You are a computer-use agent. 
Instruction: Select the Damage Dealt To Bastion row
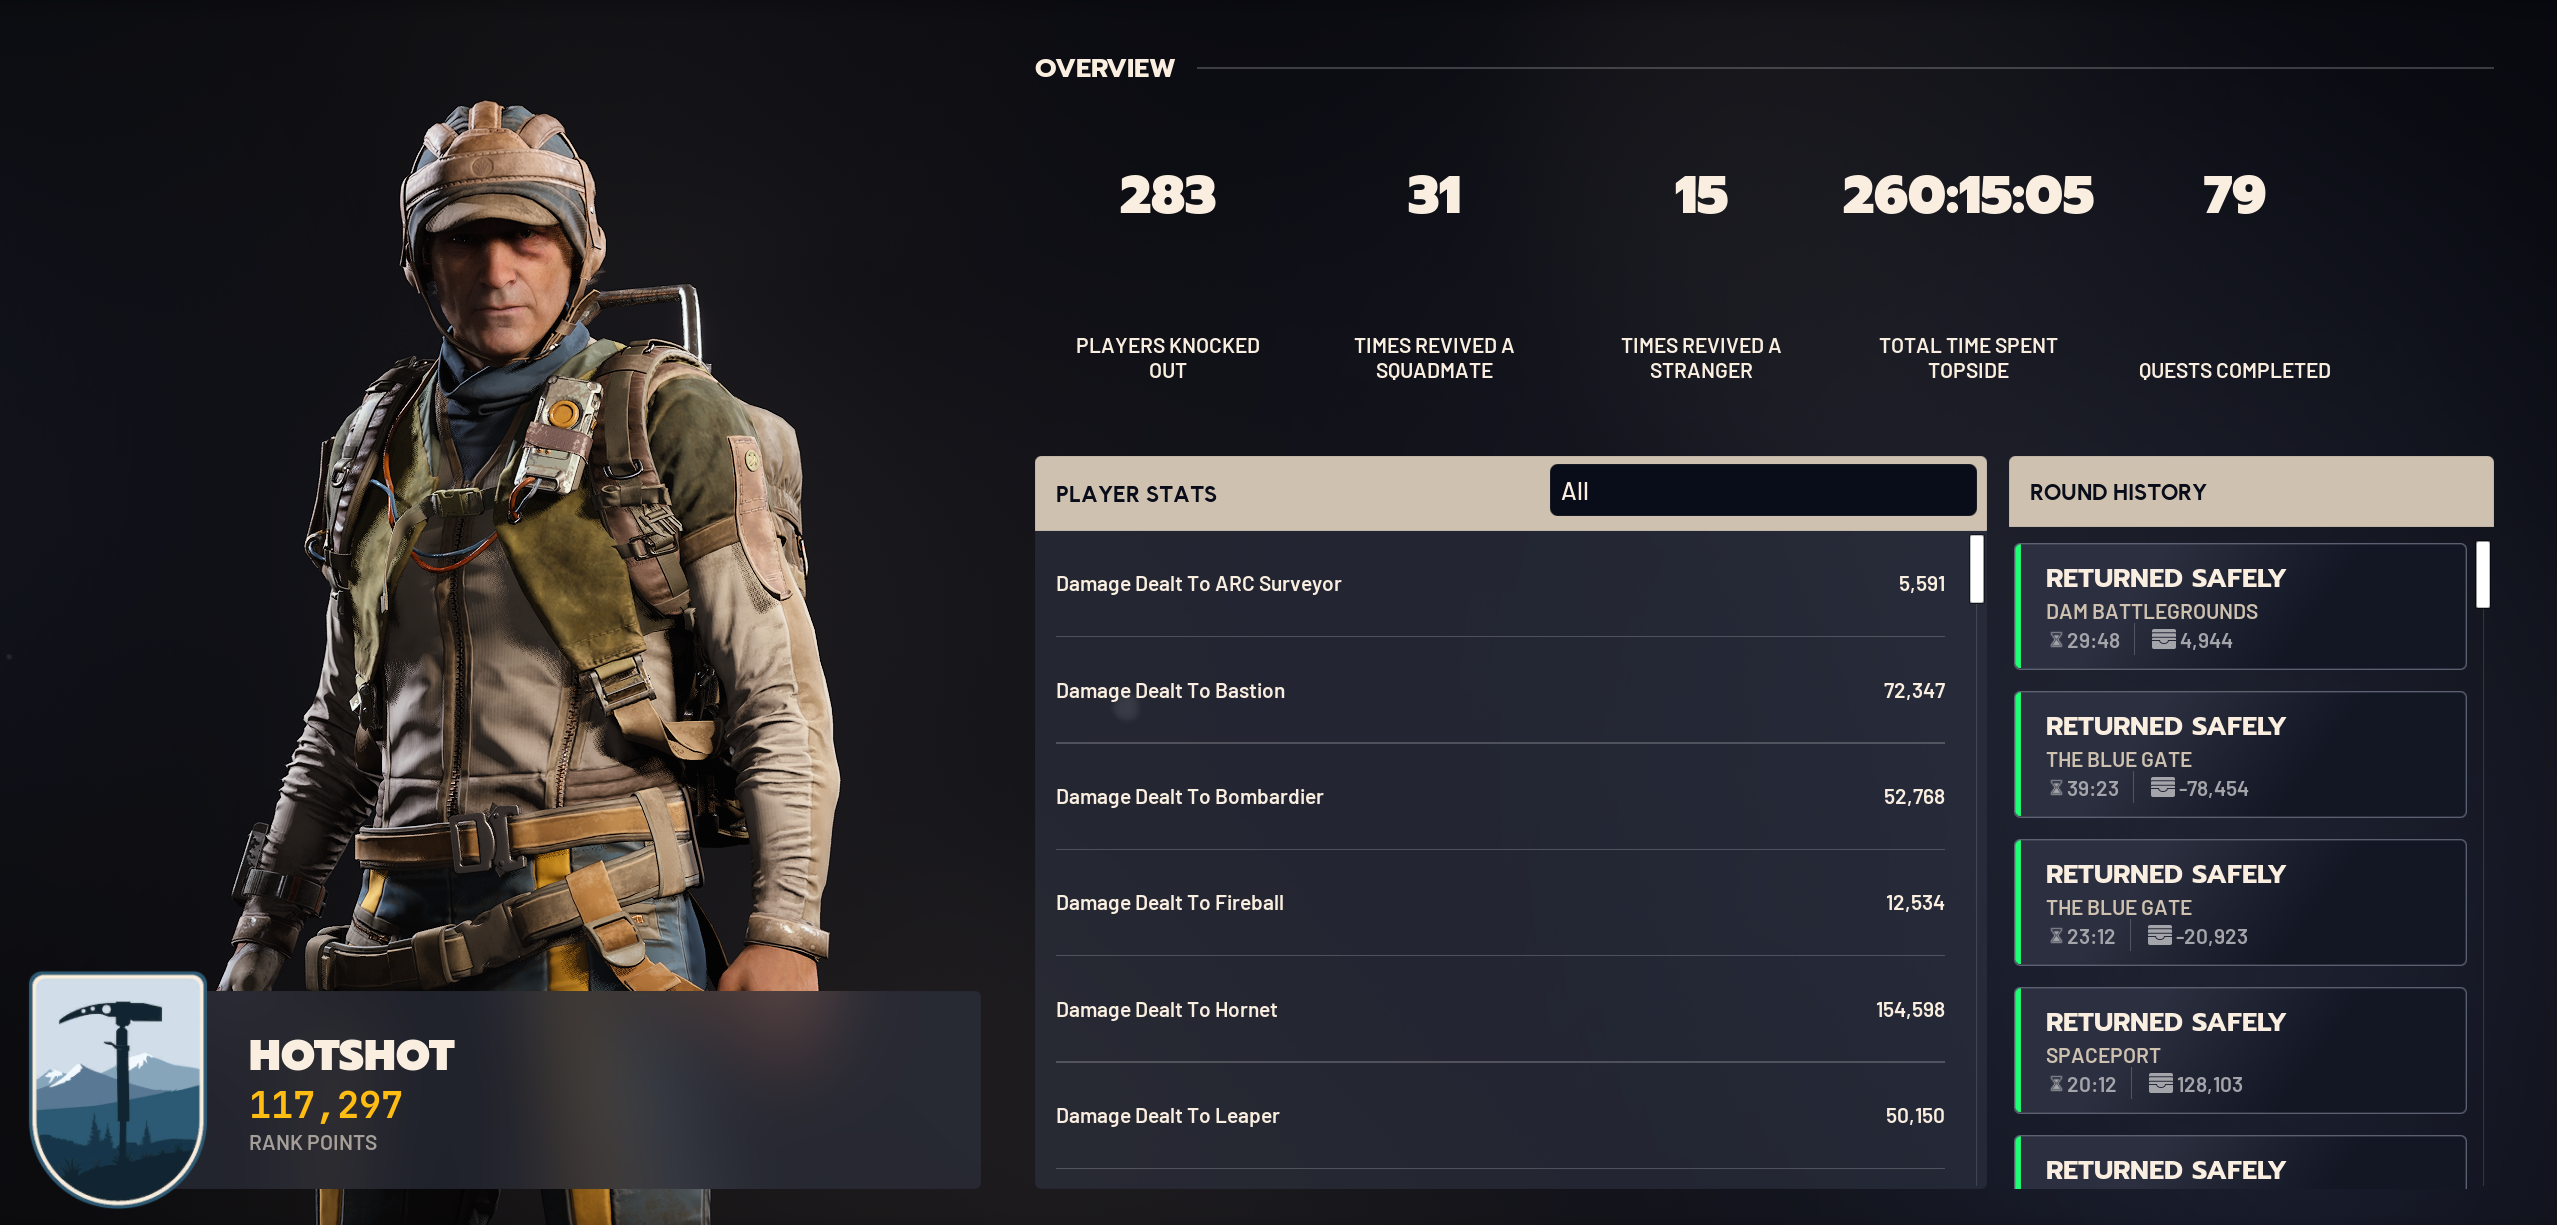click(x=1500, y=691)
